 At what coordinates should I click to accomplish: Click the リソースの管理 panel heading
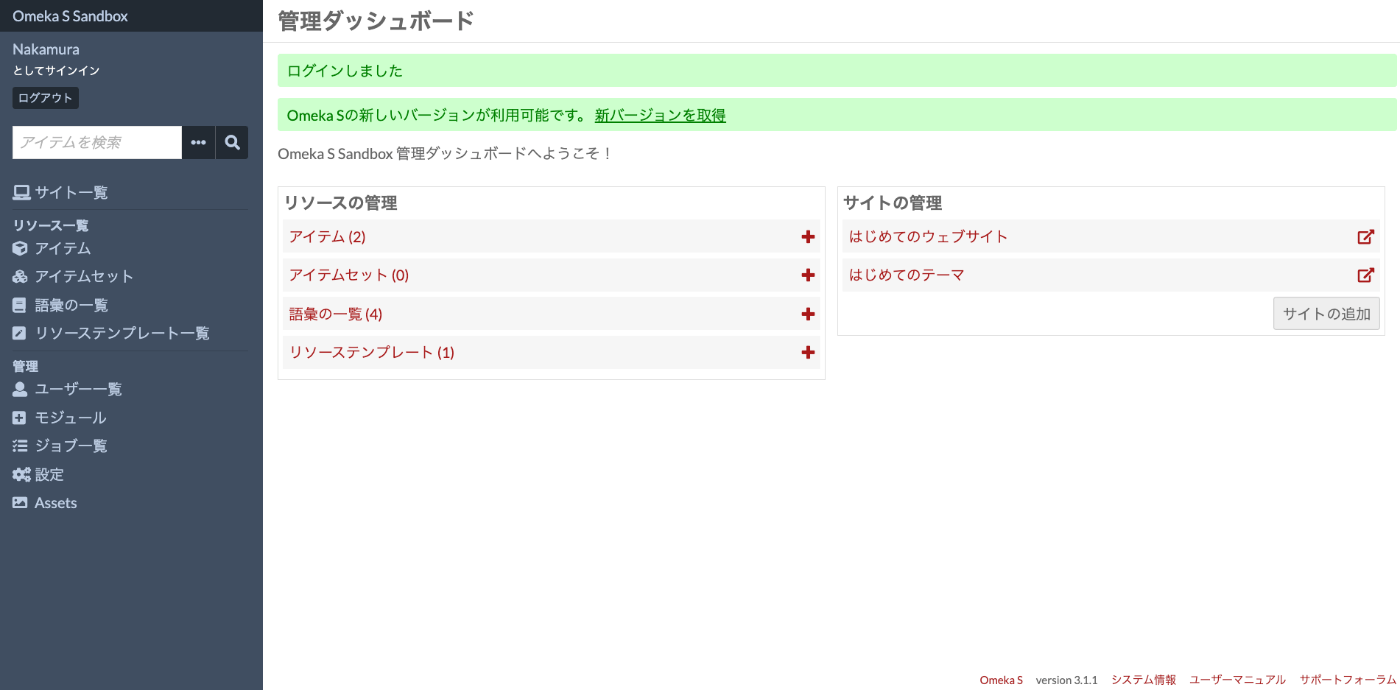click(340, 203)
